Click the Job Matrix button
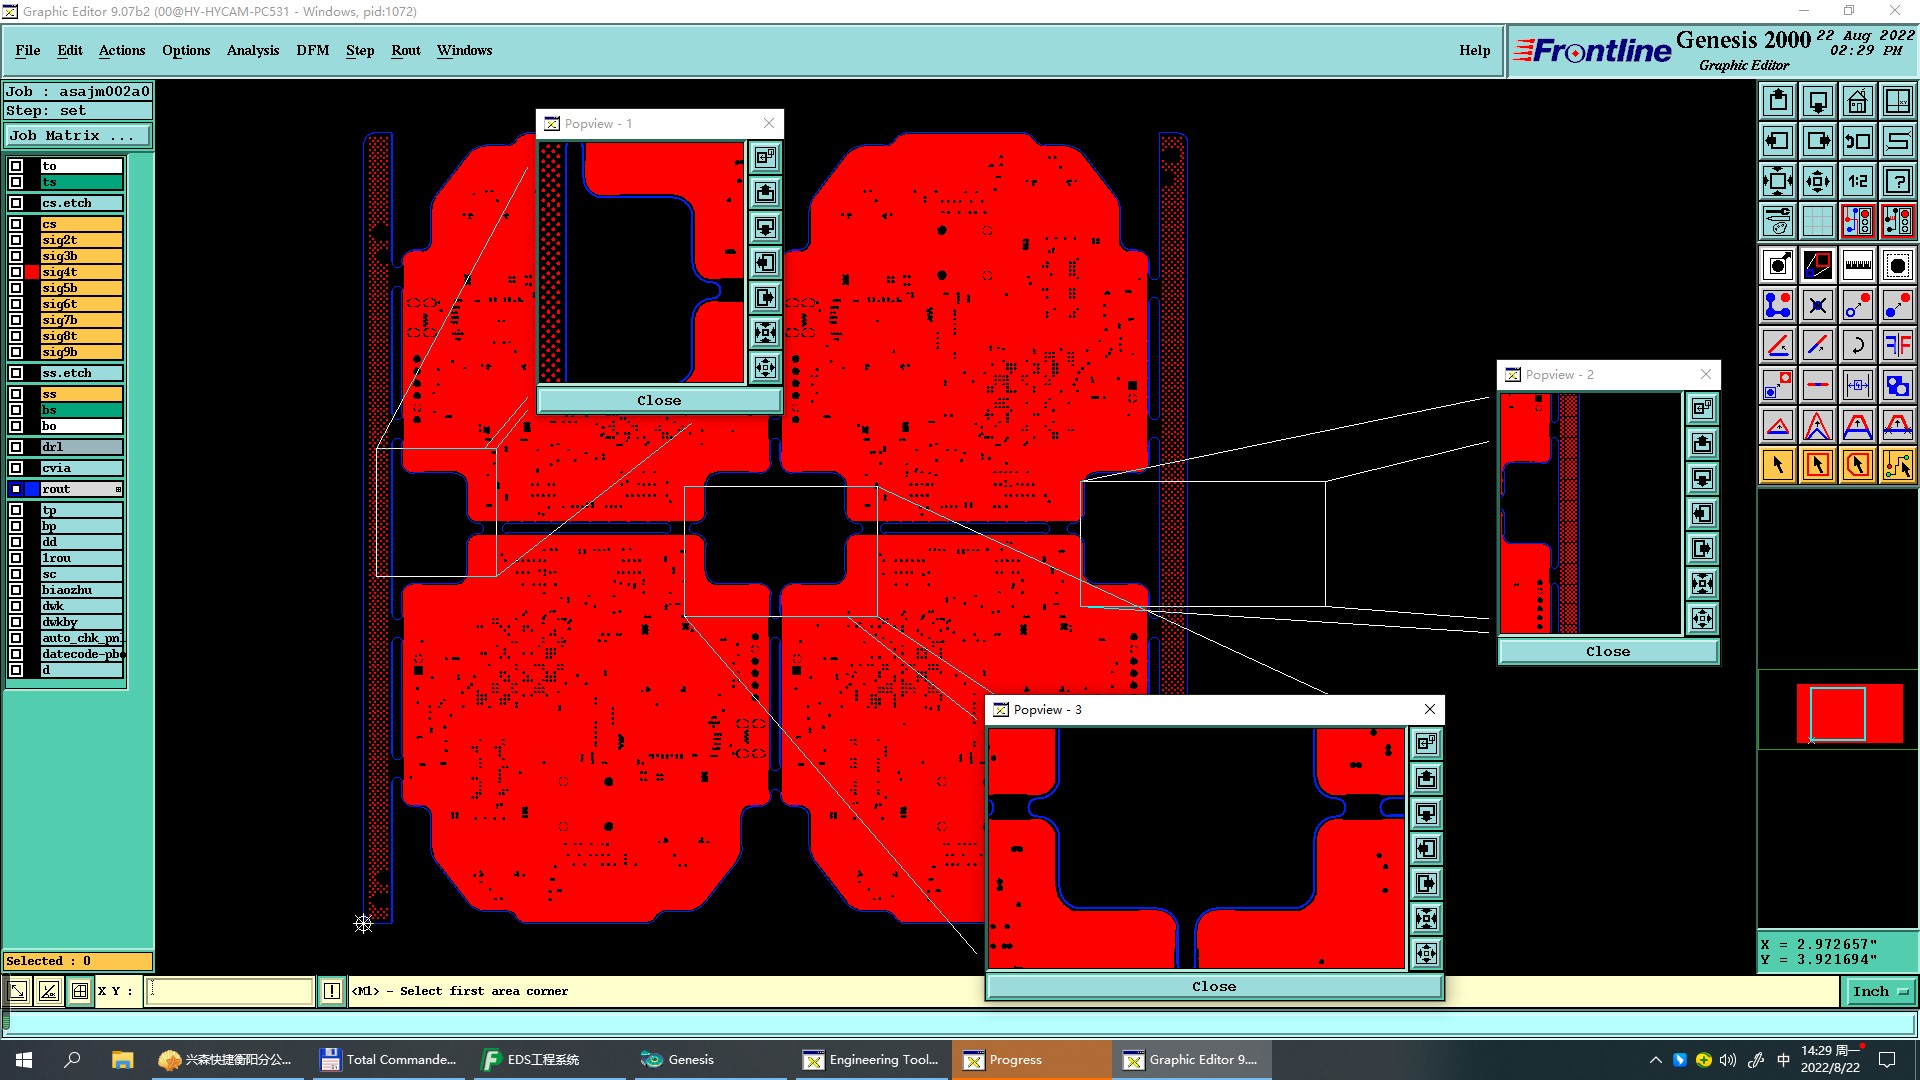The image size is (1920, 1080). point(78,136)
